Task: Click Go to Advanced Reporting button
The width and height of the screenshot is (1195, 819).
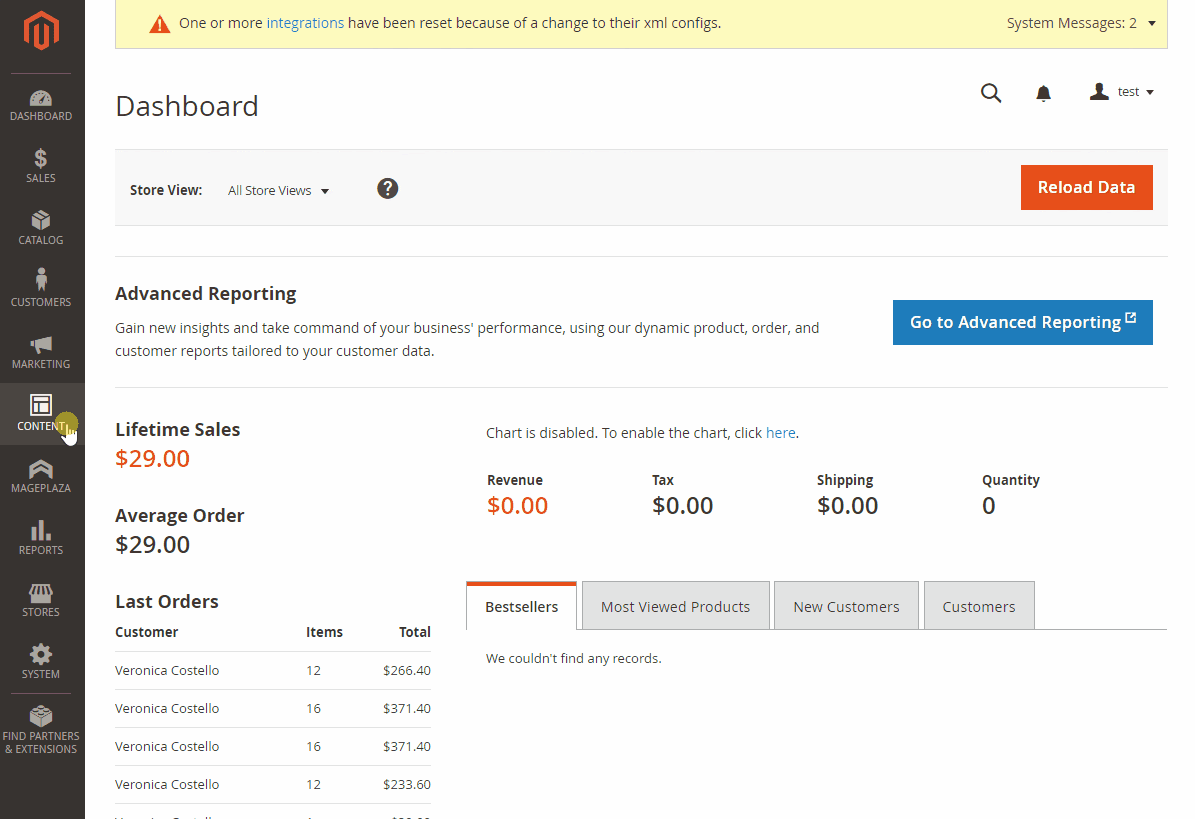Action: (x=1022, y=322)
